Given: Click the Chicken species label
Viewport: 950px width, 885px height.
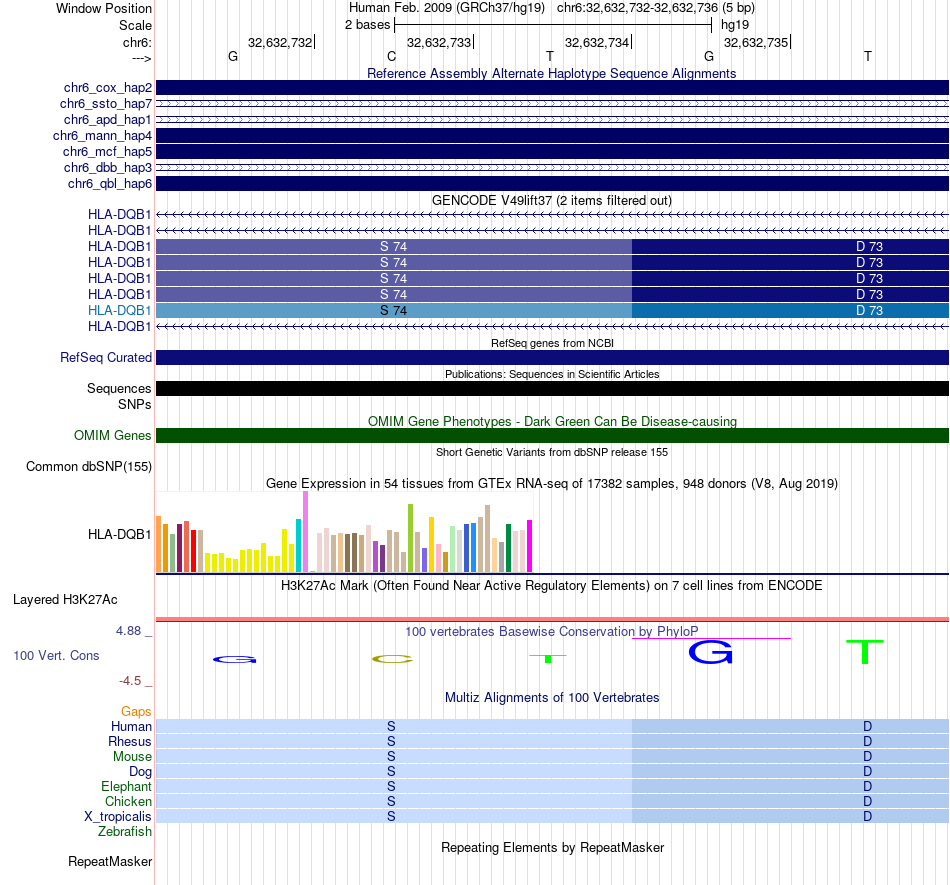Looking at the screenshot, I should point(128,801).
